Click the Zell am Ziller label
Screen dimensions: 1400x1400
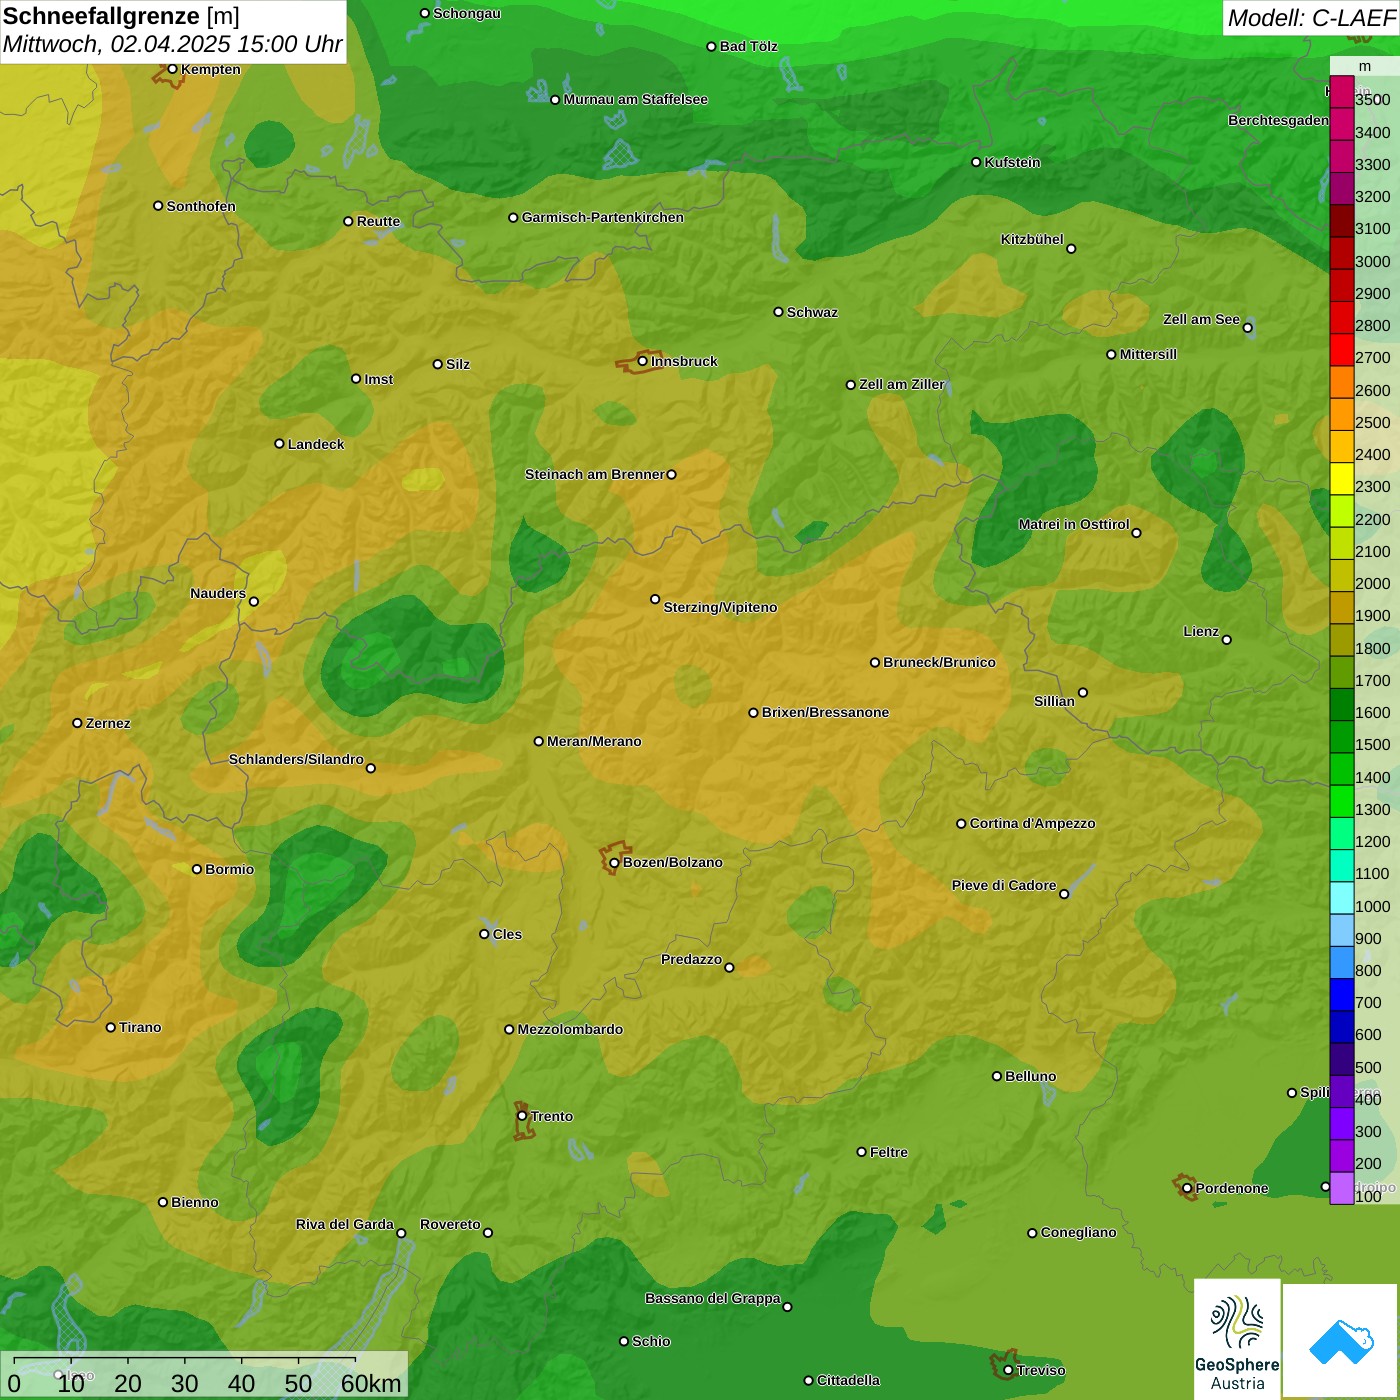[x=902, y=384]
